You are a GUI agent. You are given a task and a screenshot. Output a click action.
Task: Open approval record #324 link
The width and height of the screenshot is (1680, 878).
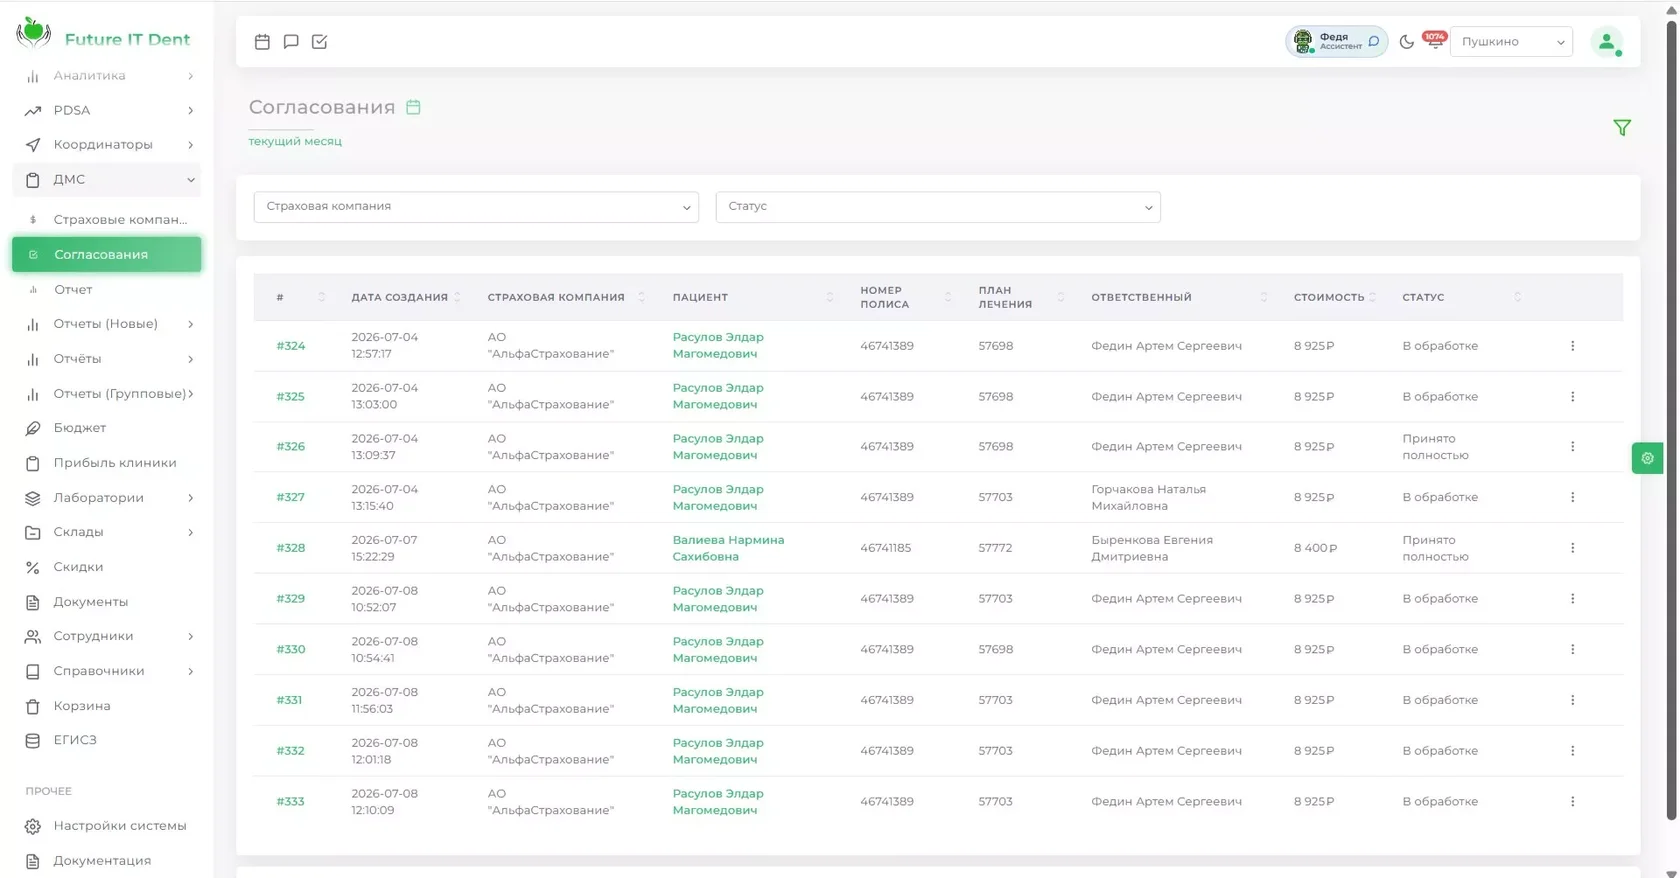(291, 346)
